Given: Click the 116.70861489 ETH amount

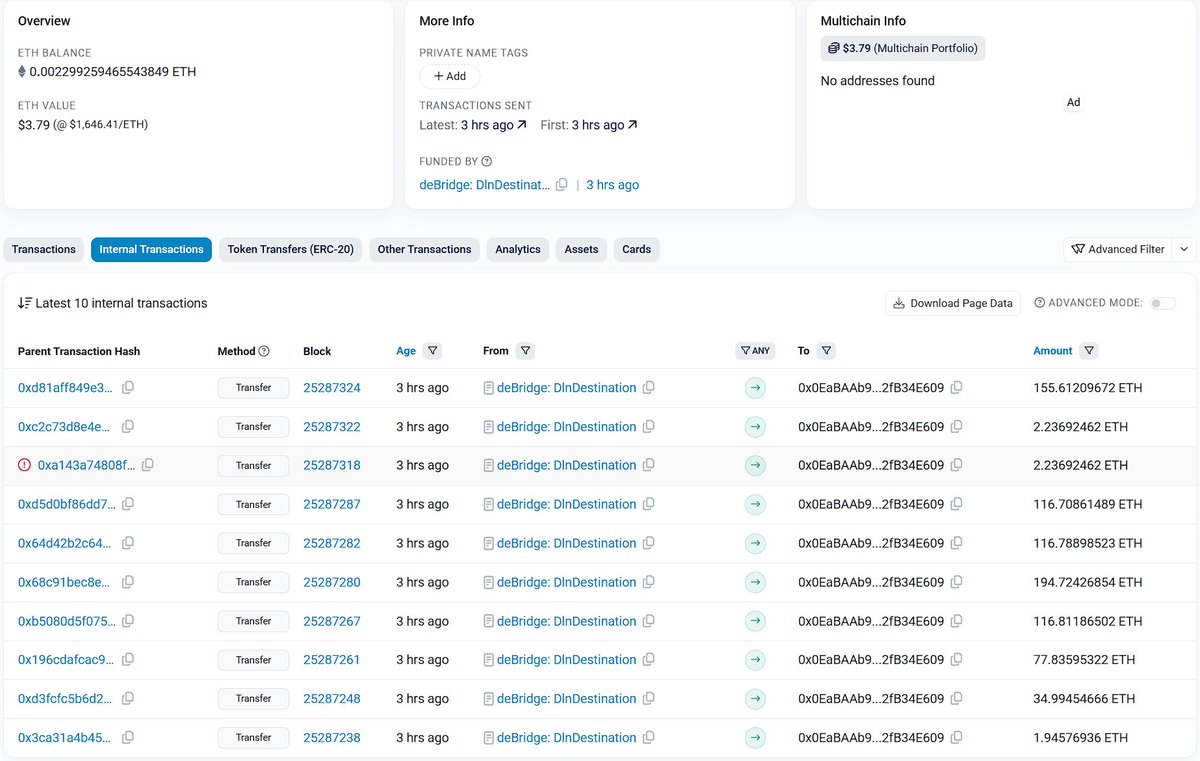Looking at the screenshot, I should click(x=1088, y=504).
